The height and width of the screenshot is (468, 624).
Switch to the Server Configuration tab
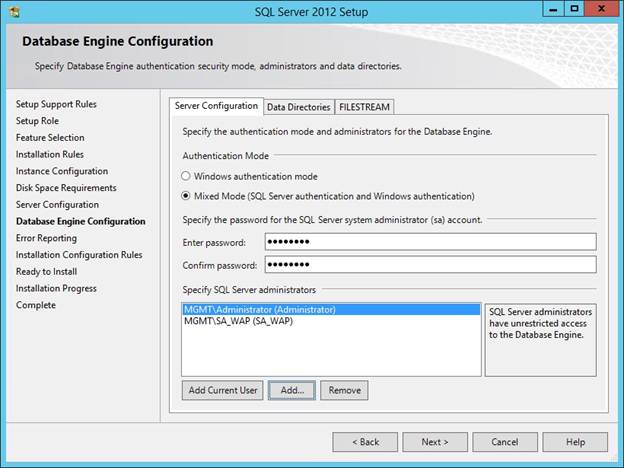pyautogui.click(x=216, y=106)
